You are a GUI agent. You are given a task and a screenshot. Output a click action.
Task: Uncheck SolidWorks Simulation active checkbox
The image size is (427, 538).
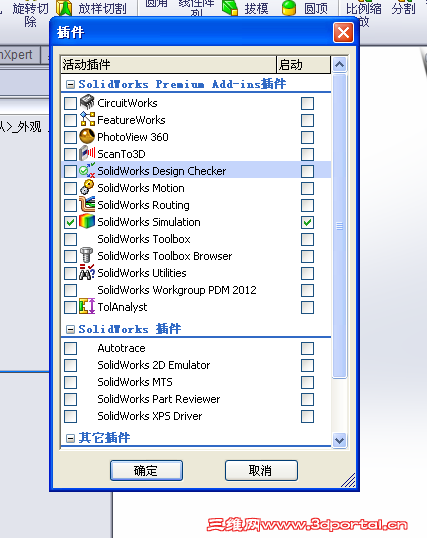(x=70, y=223)
